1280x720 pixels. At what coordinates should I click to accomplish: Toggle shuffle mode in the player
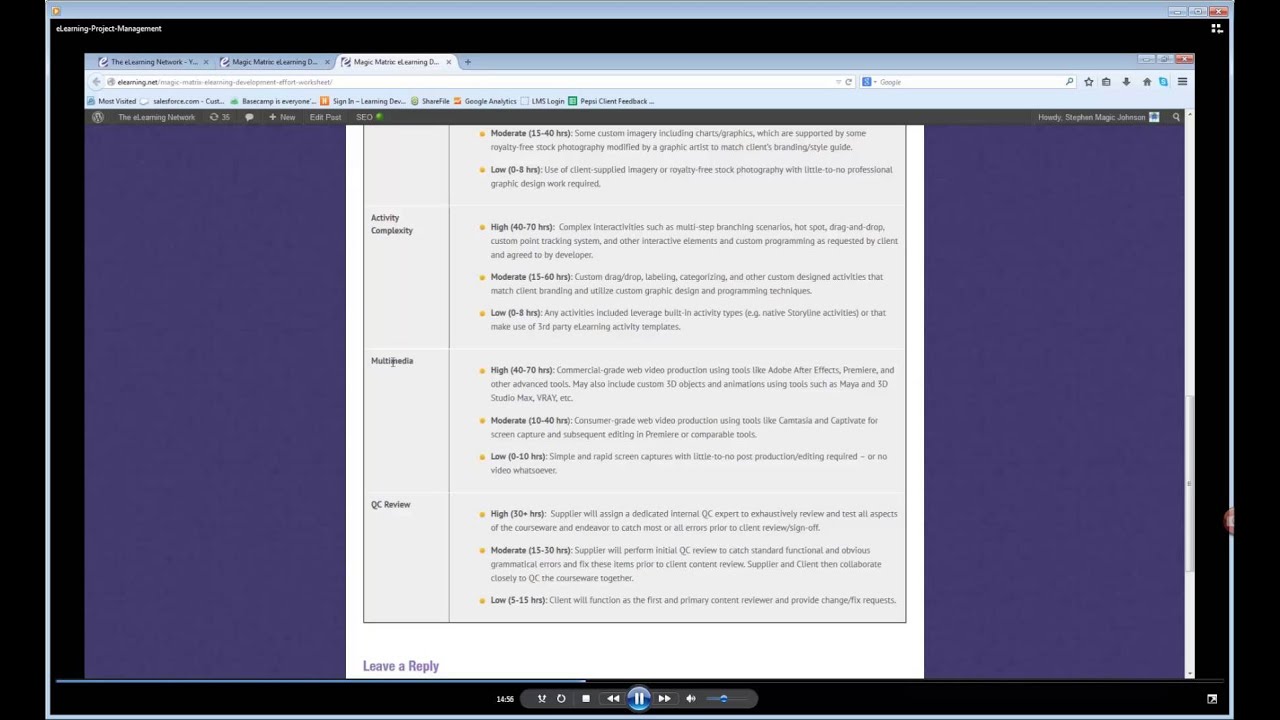tap(542, 699)
